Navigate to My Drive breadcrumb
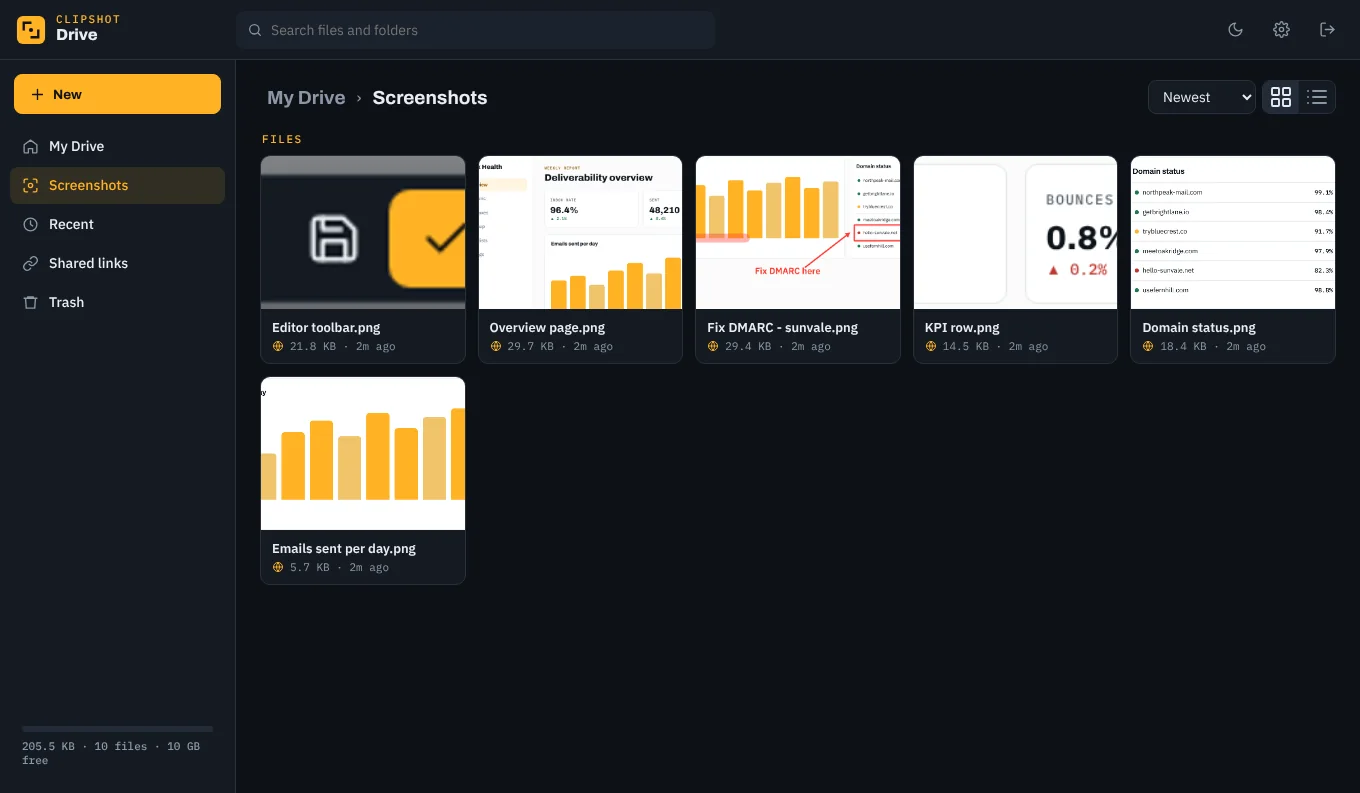Viewport: 1360px width, 793px height. (306, 98)
